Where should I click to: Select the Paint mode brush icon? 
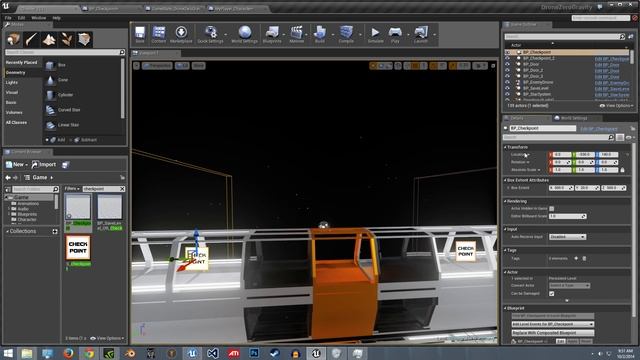point(31,39)
